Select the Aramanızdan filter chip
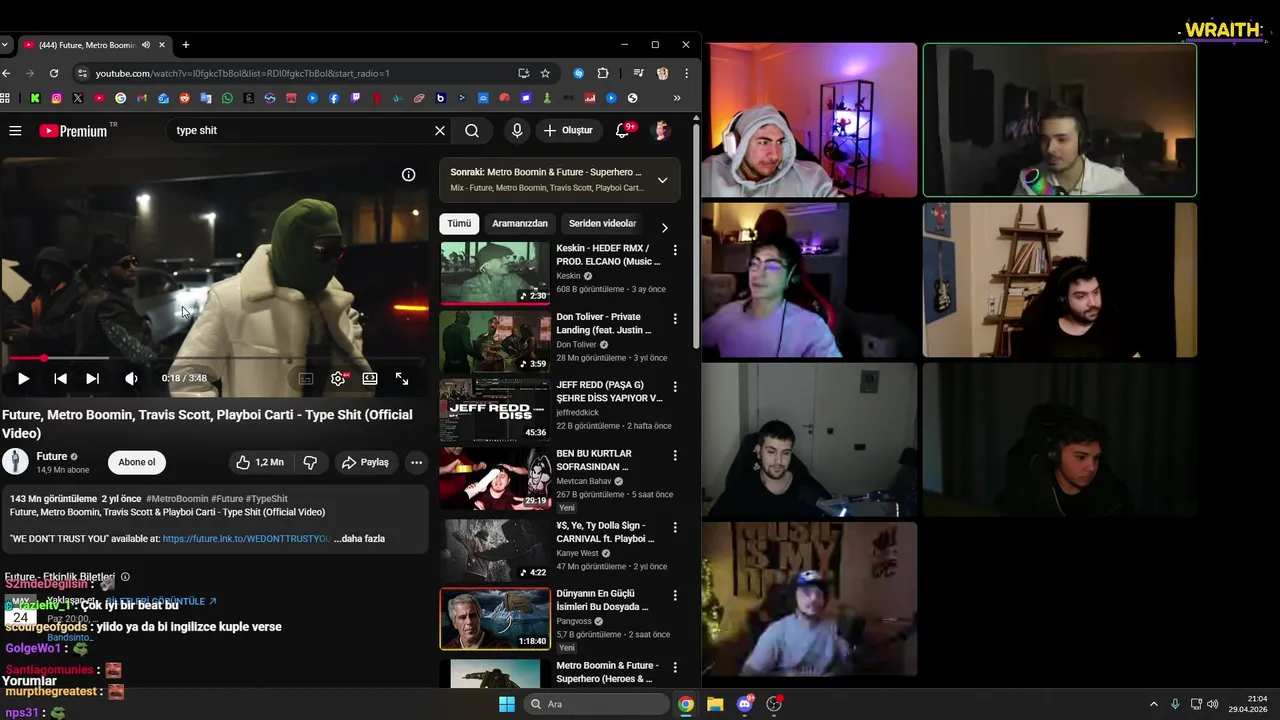Viewport: 1280px width, 720px height. point(520,223)
